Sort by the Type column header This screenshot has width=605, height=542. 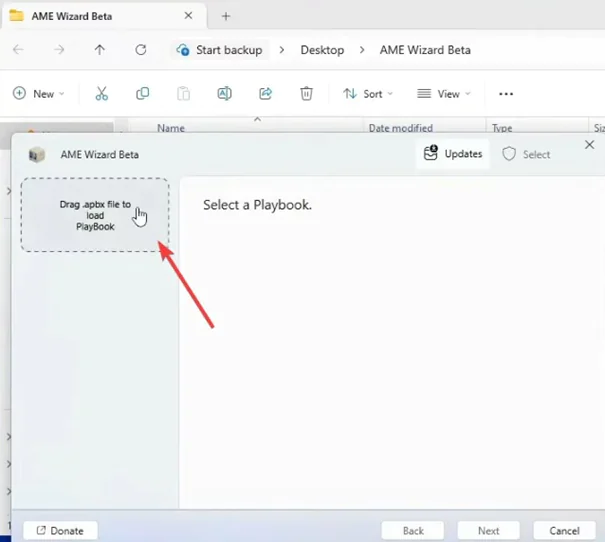point(502,128)
